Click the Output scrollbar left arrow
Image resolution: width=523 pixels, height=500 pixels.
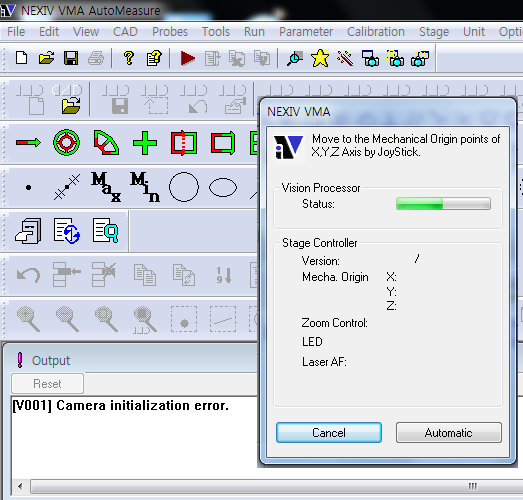(20, 486)
